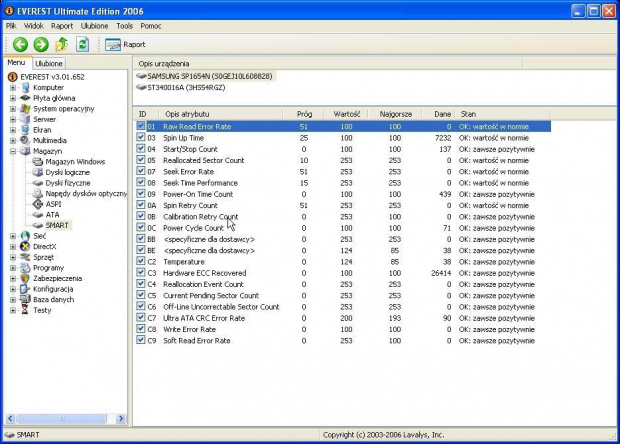
Task: Click the Magazyn Windows drive icon
Action: (38, 161)
